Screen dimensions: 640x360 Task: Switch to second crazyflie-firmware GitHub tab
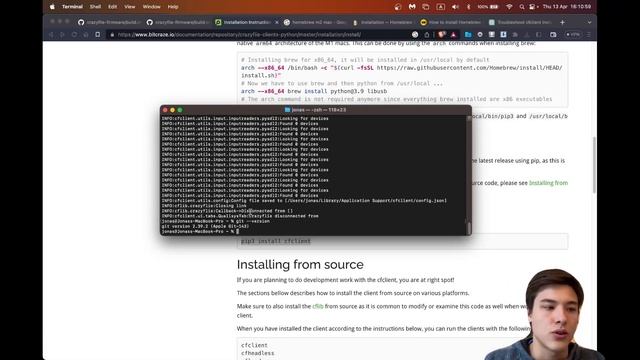click(x=178, y=22)
